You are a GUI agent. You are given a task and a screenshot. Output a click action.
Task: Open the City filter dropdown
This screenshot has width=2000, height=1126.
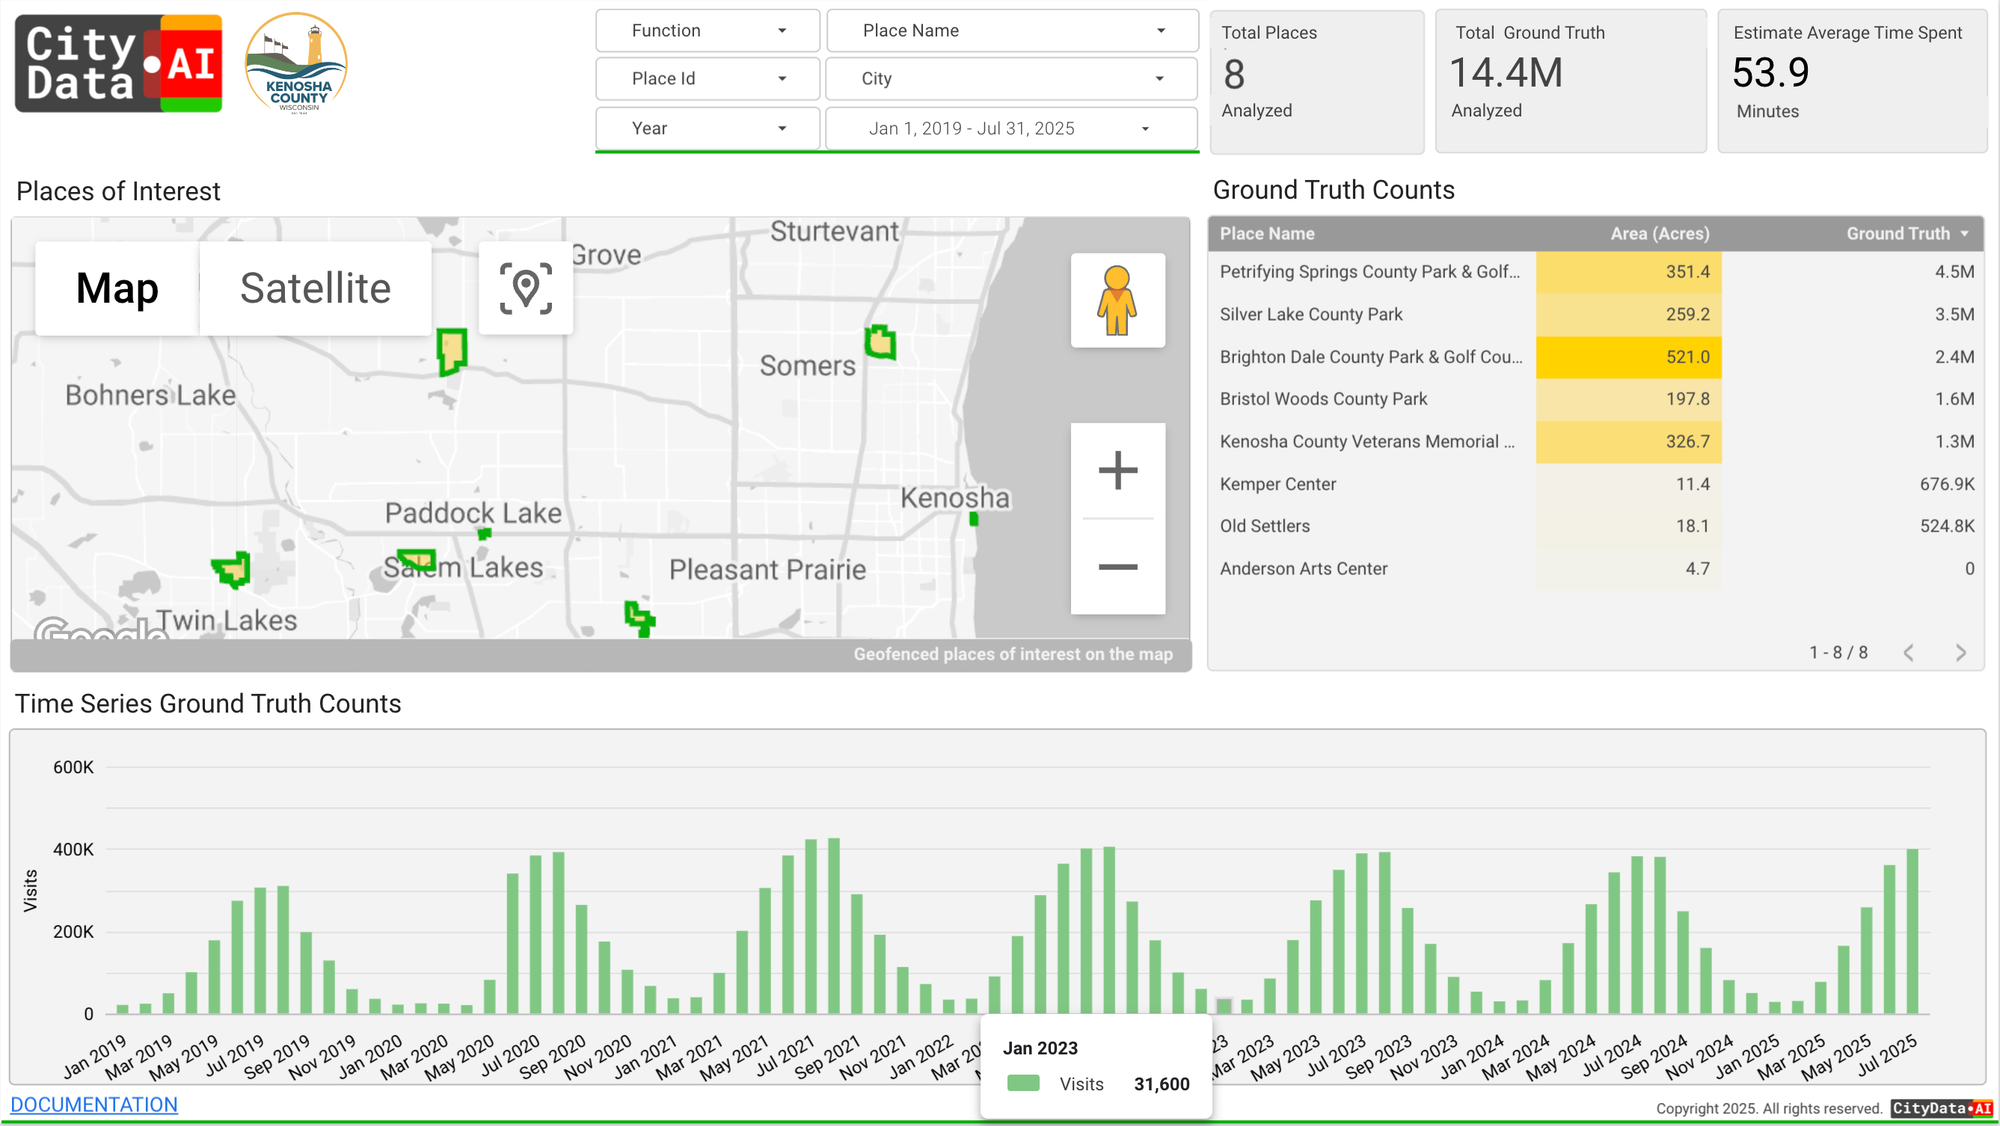click(x=1011, y=79)
